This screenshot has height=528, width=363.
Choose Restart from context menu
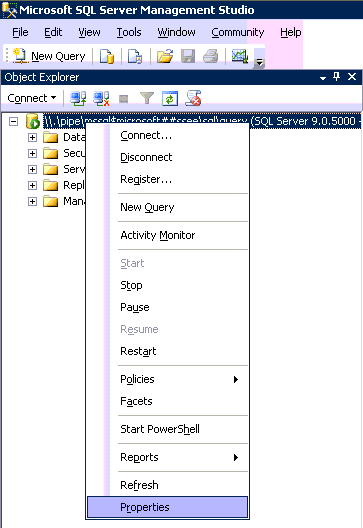tap(167, 351)
